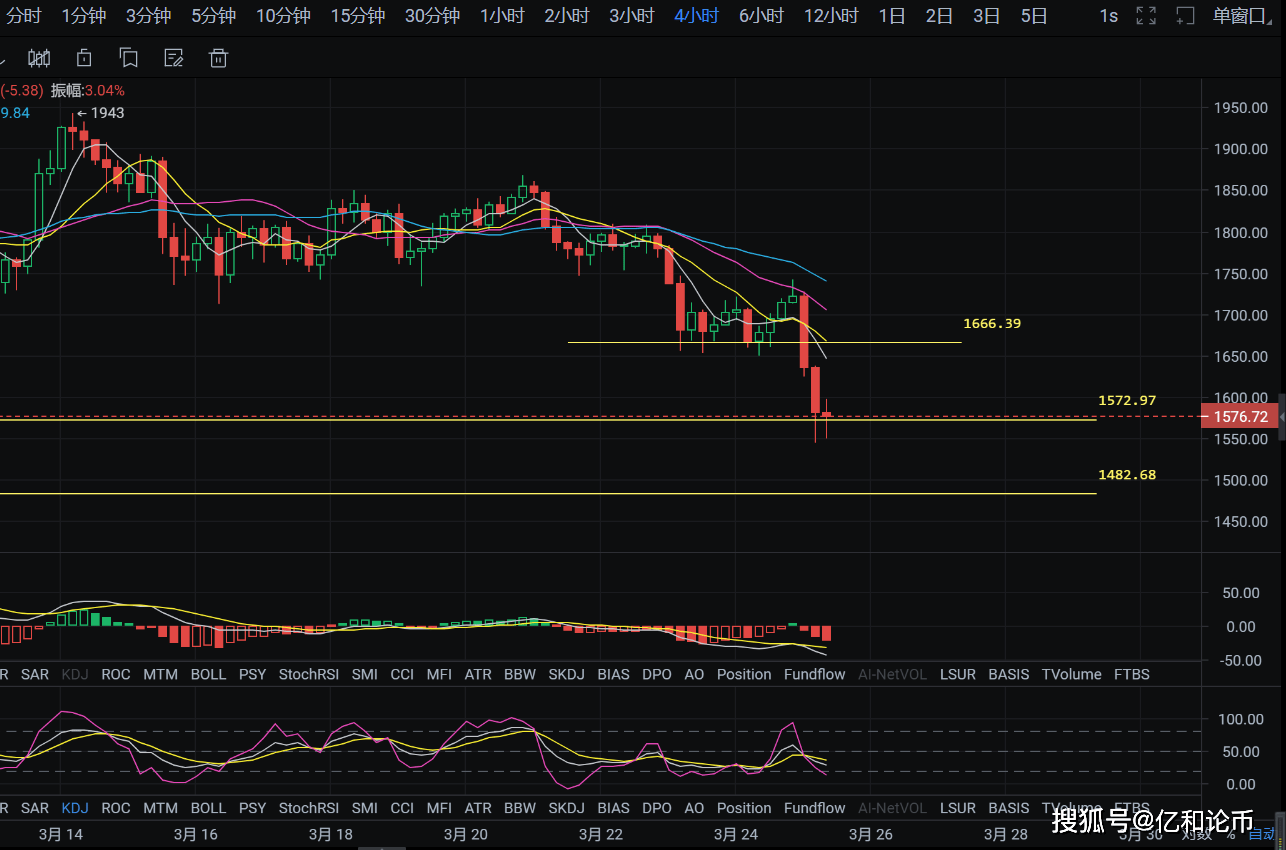
Task: Click the bookmark icon in drawing toolbar
Action: click(128, 58)
